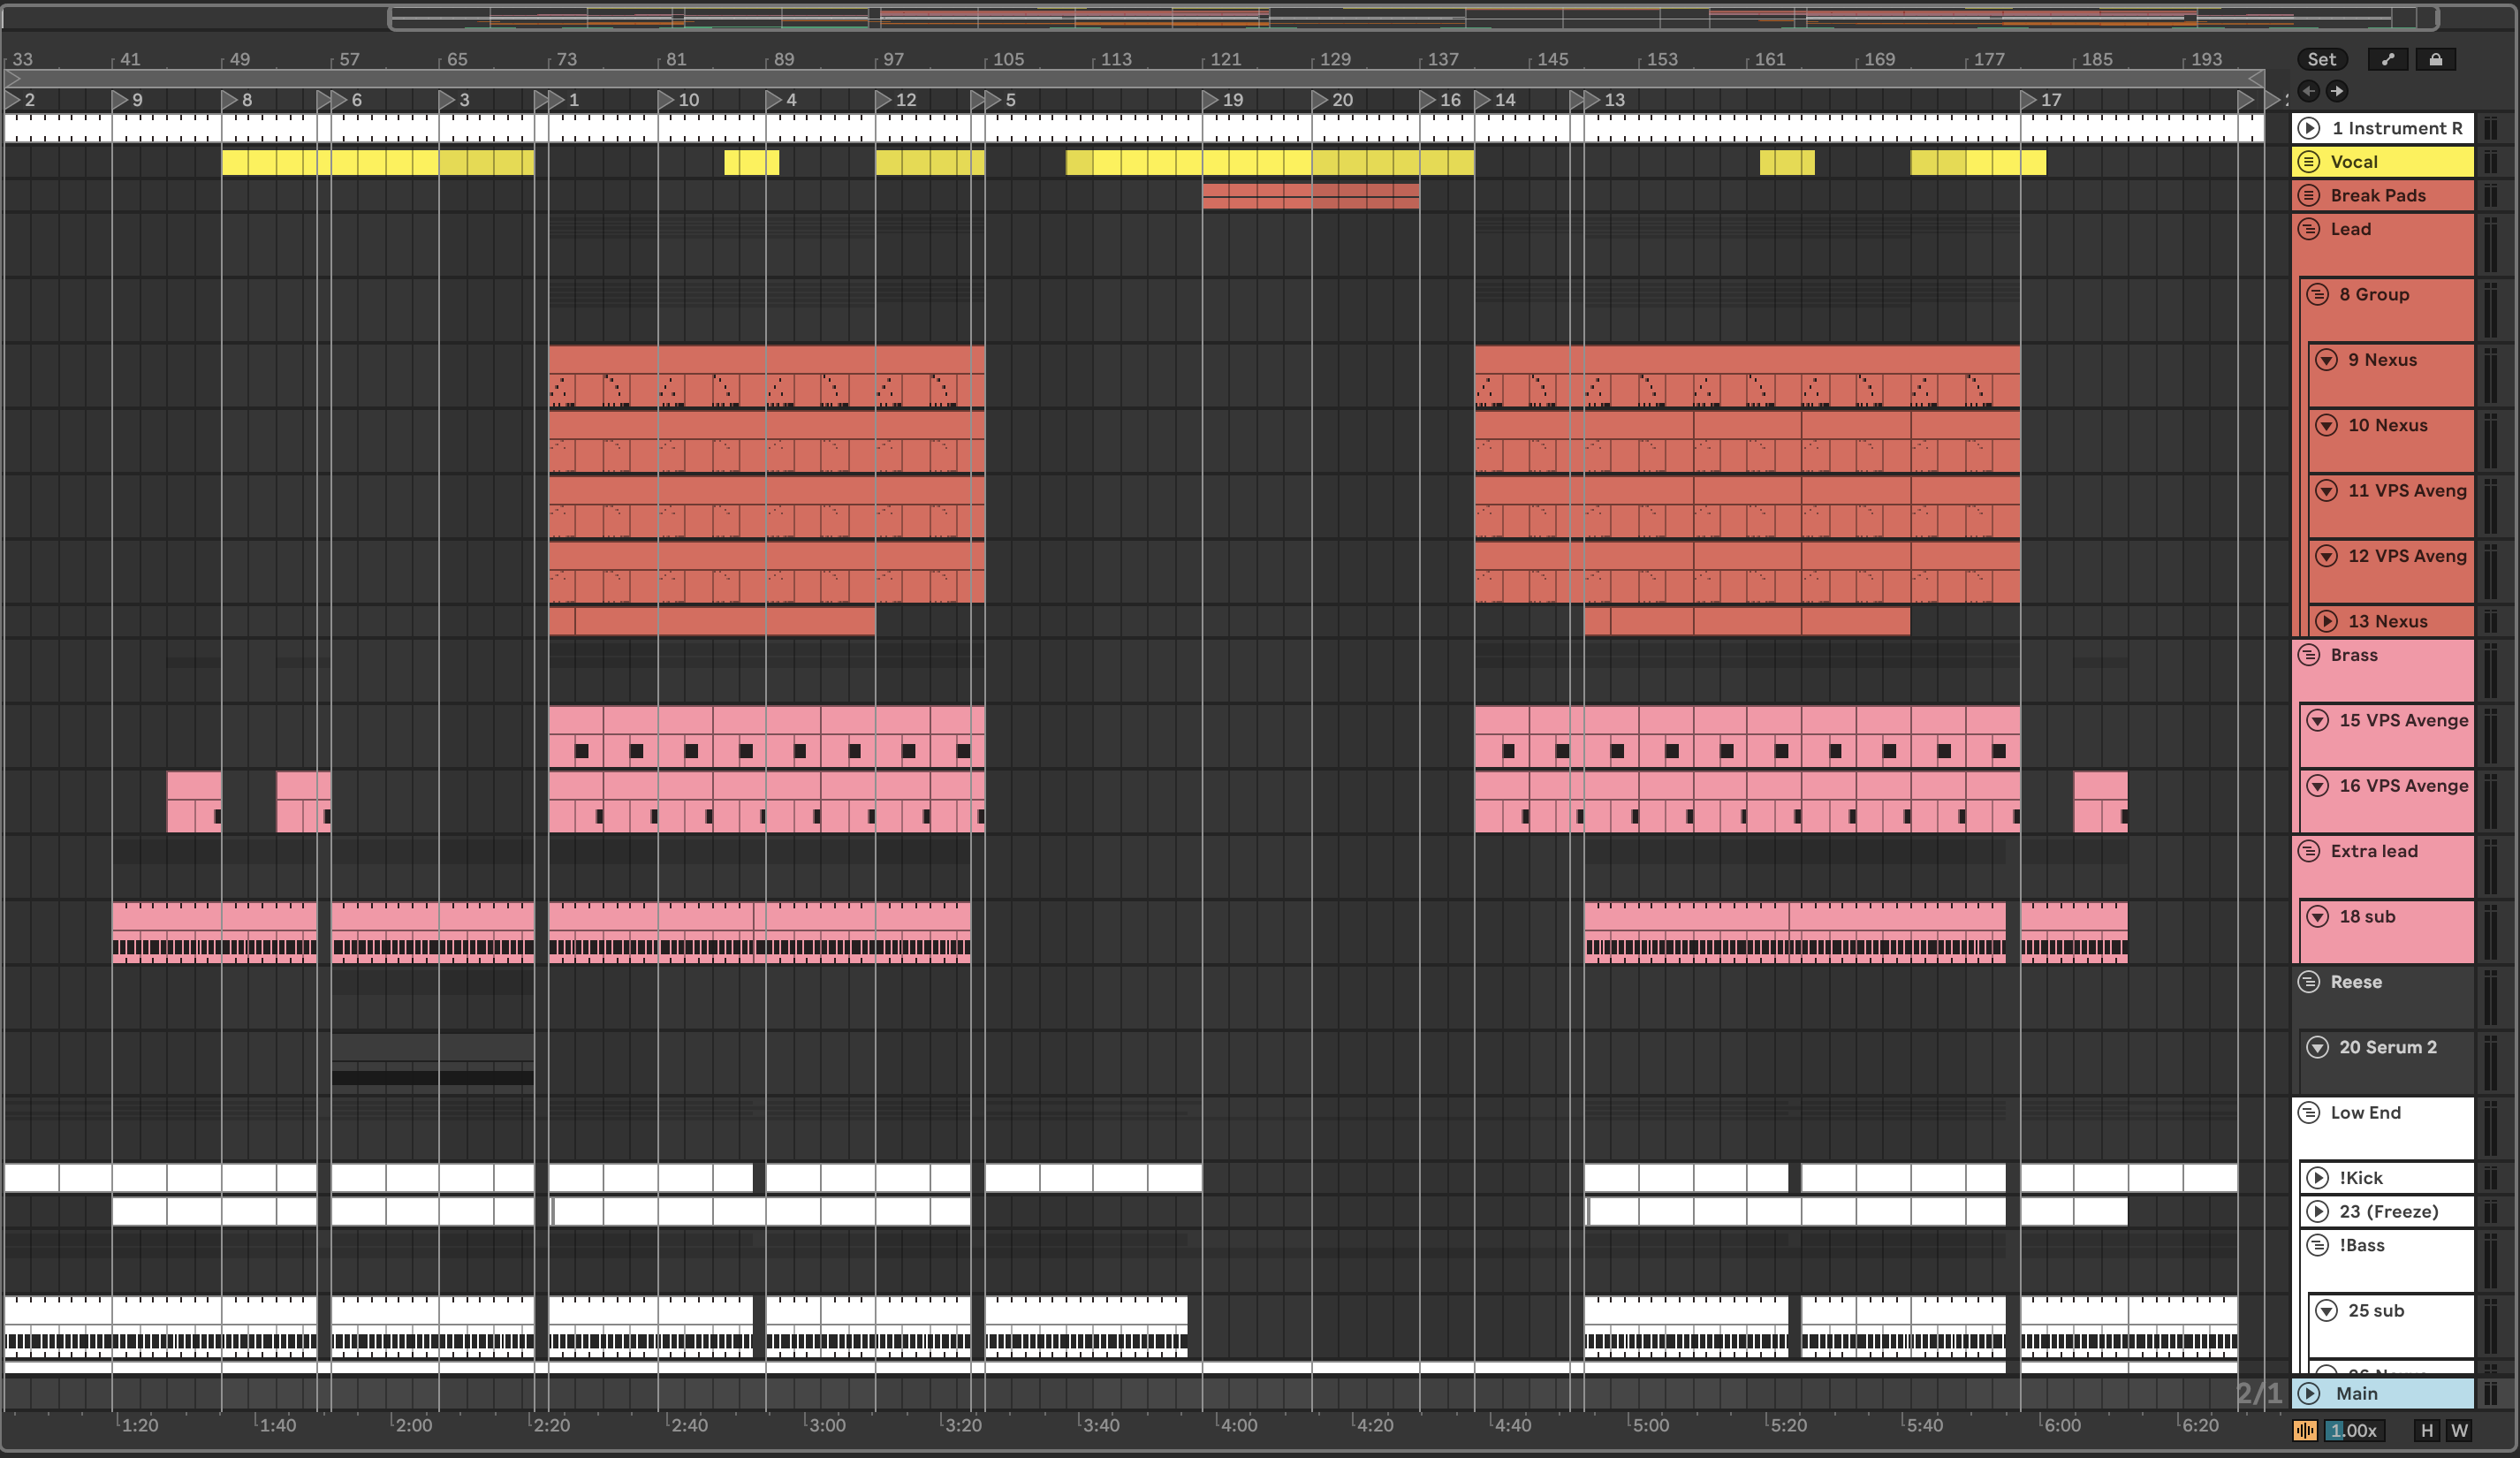Viewport: 2520px width, 1458px height.
Task: Jump to the previous locator arrow
Action: (x=2308, y=91)
